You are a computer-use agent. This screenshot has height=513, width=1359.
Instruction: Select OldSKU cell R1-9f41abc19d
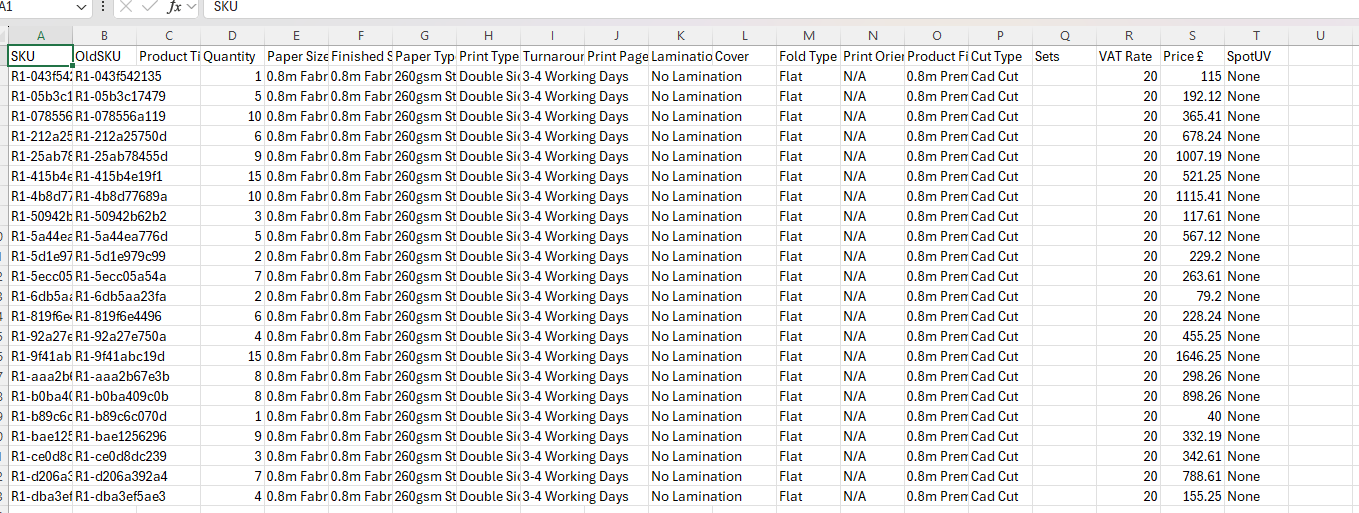(x=104, y=356)
